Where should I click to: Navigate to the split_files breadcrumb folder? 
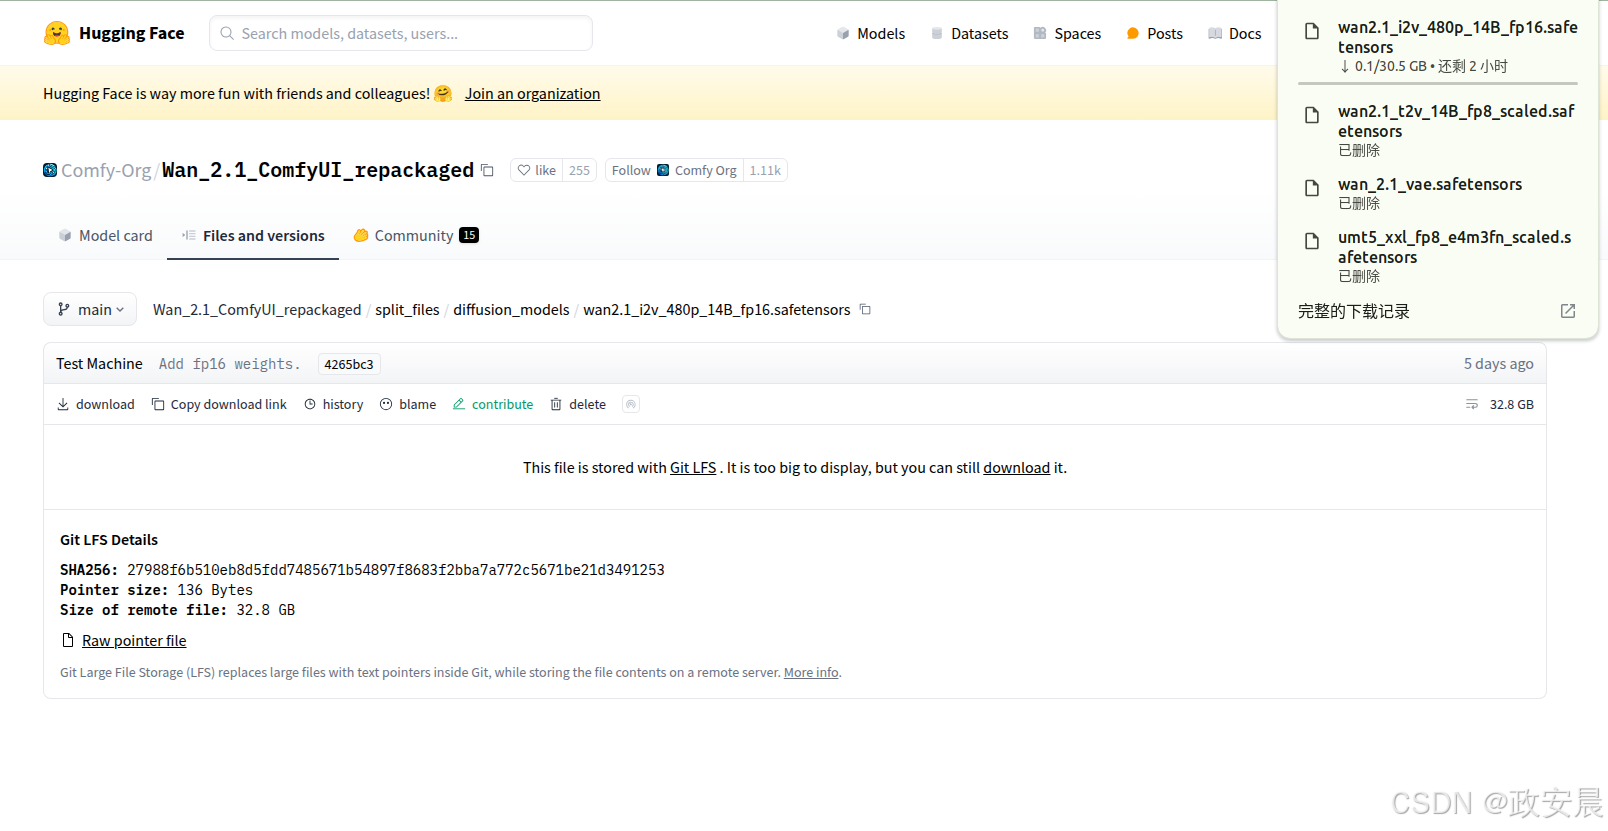[407, 309]
